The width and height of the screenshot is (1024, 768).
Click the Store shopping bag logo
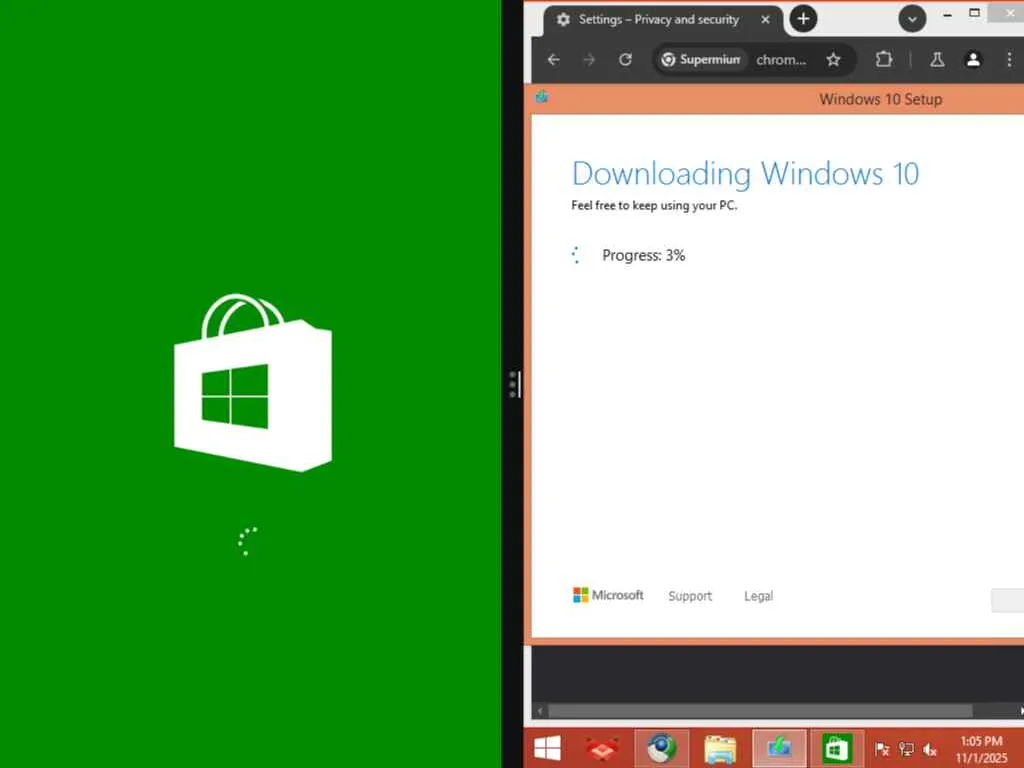(x=253, y=383)
